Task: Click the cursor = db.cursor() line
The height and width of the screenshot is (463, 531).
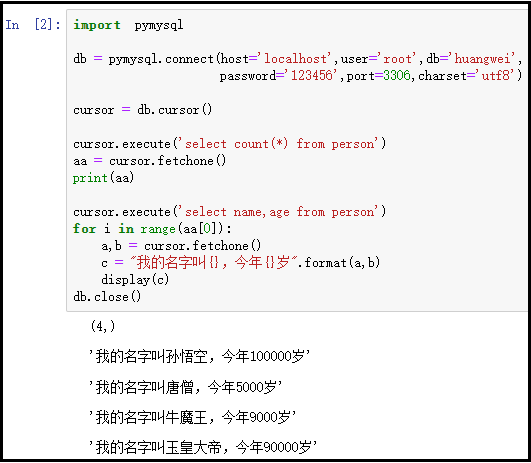Action: pyautogui.click(x=143, y=110)
